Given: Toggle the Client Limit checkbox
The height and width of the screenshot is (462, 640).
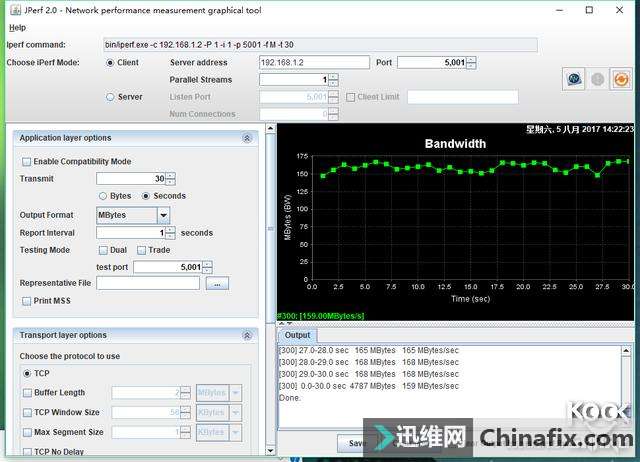Looking at the screenshot, I should point(350,97).
